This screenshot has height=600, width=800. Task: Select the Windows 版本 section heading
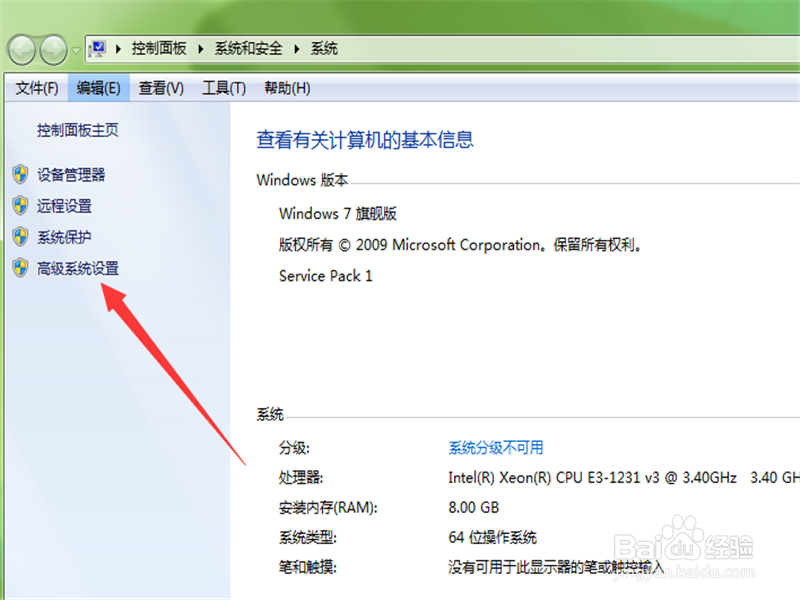point(303,180)
